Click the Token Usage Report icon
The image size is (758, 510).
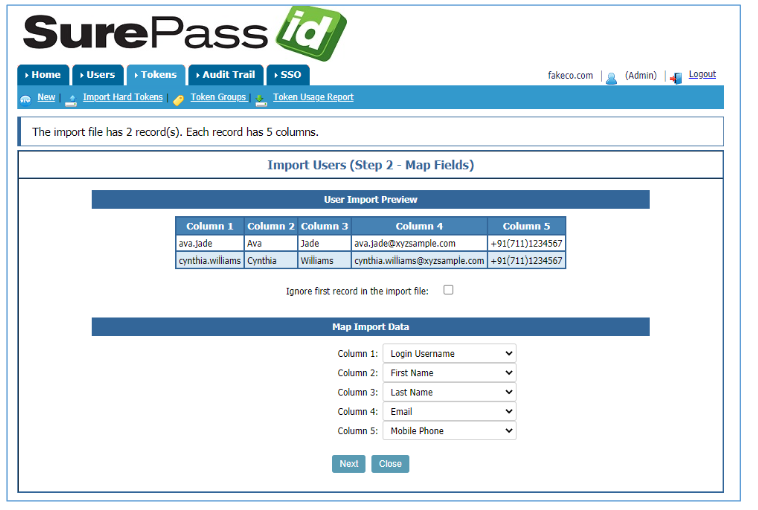tap(261, 100)
